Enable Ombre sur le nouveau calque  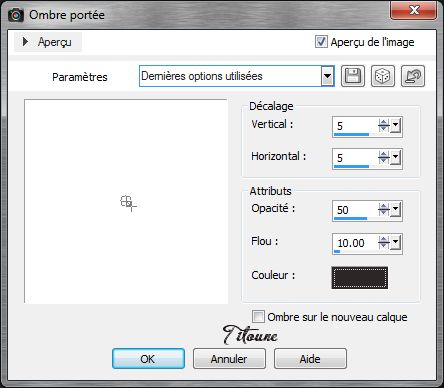pos(258,316)
